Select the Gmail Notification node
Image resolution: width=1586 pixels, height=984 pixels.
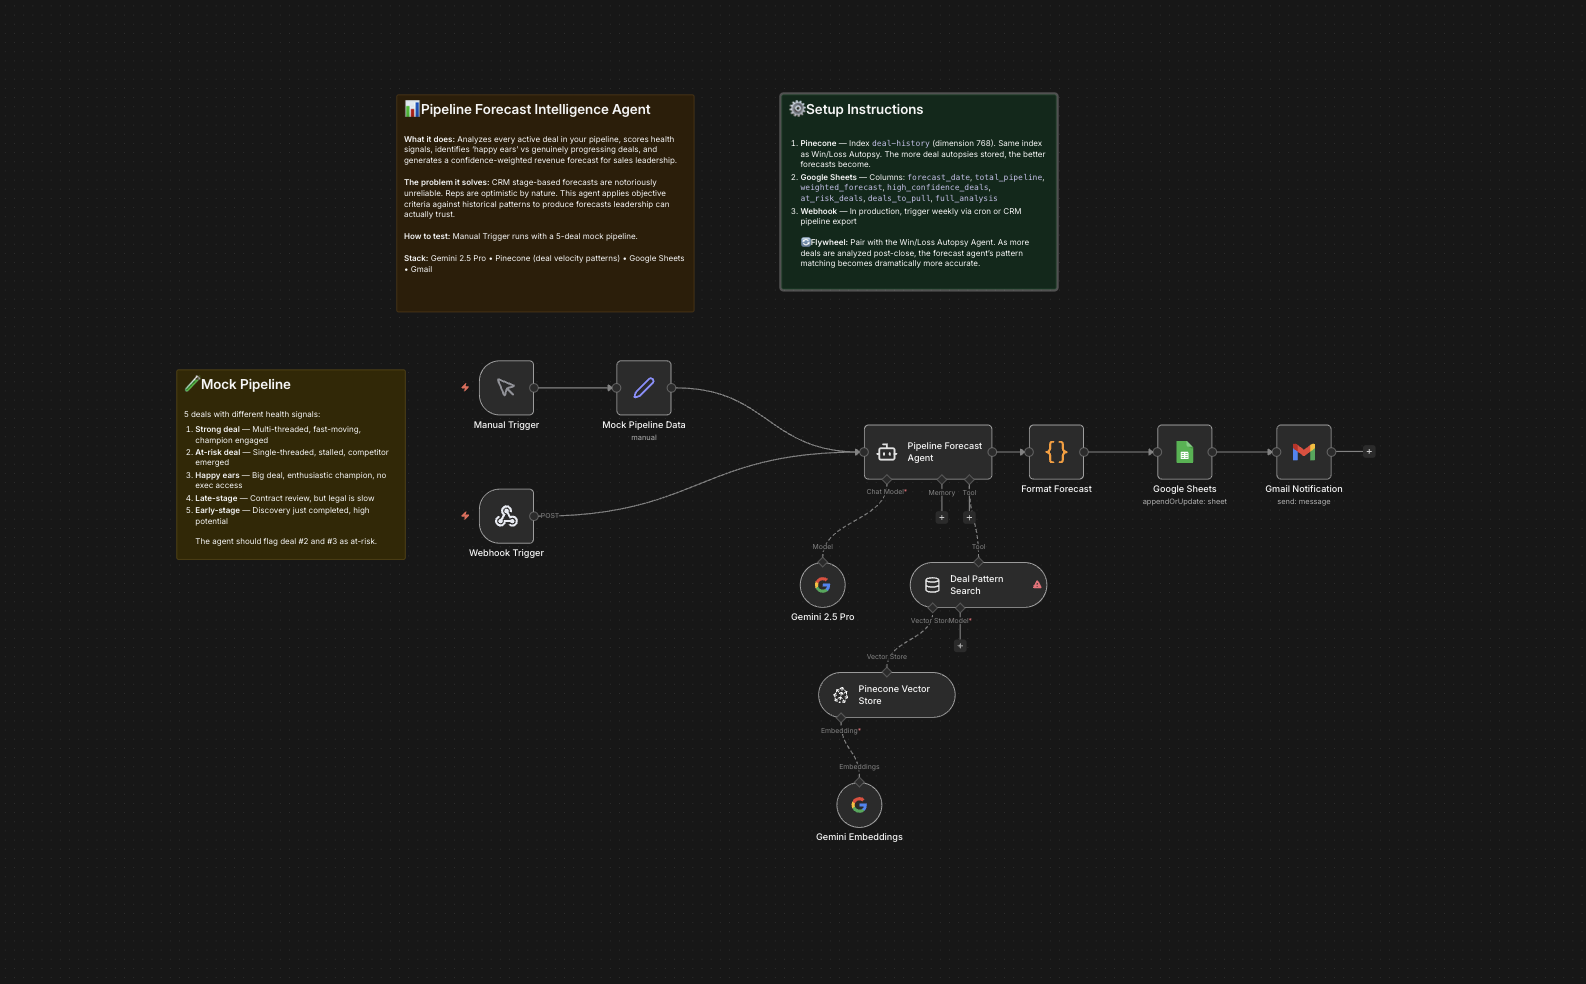point(1303,452)
